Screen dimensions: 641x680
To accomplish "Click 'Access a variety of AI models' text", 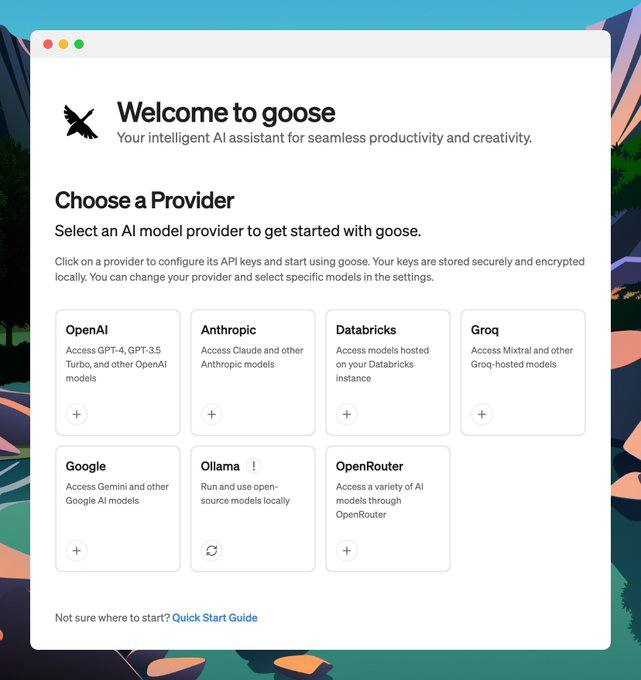I will click(x=379, y=500).
